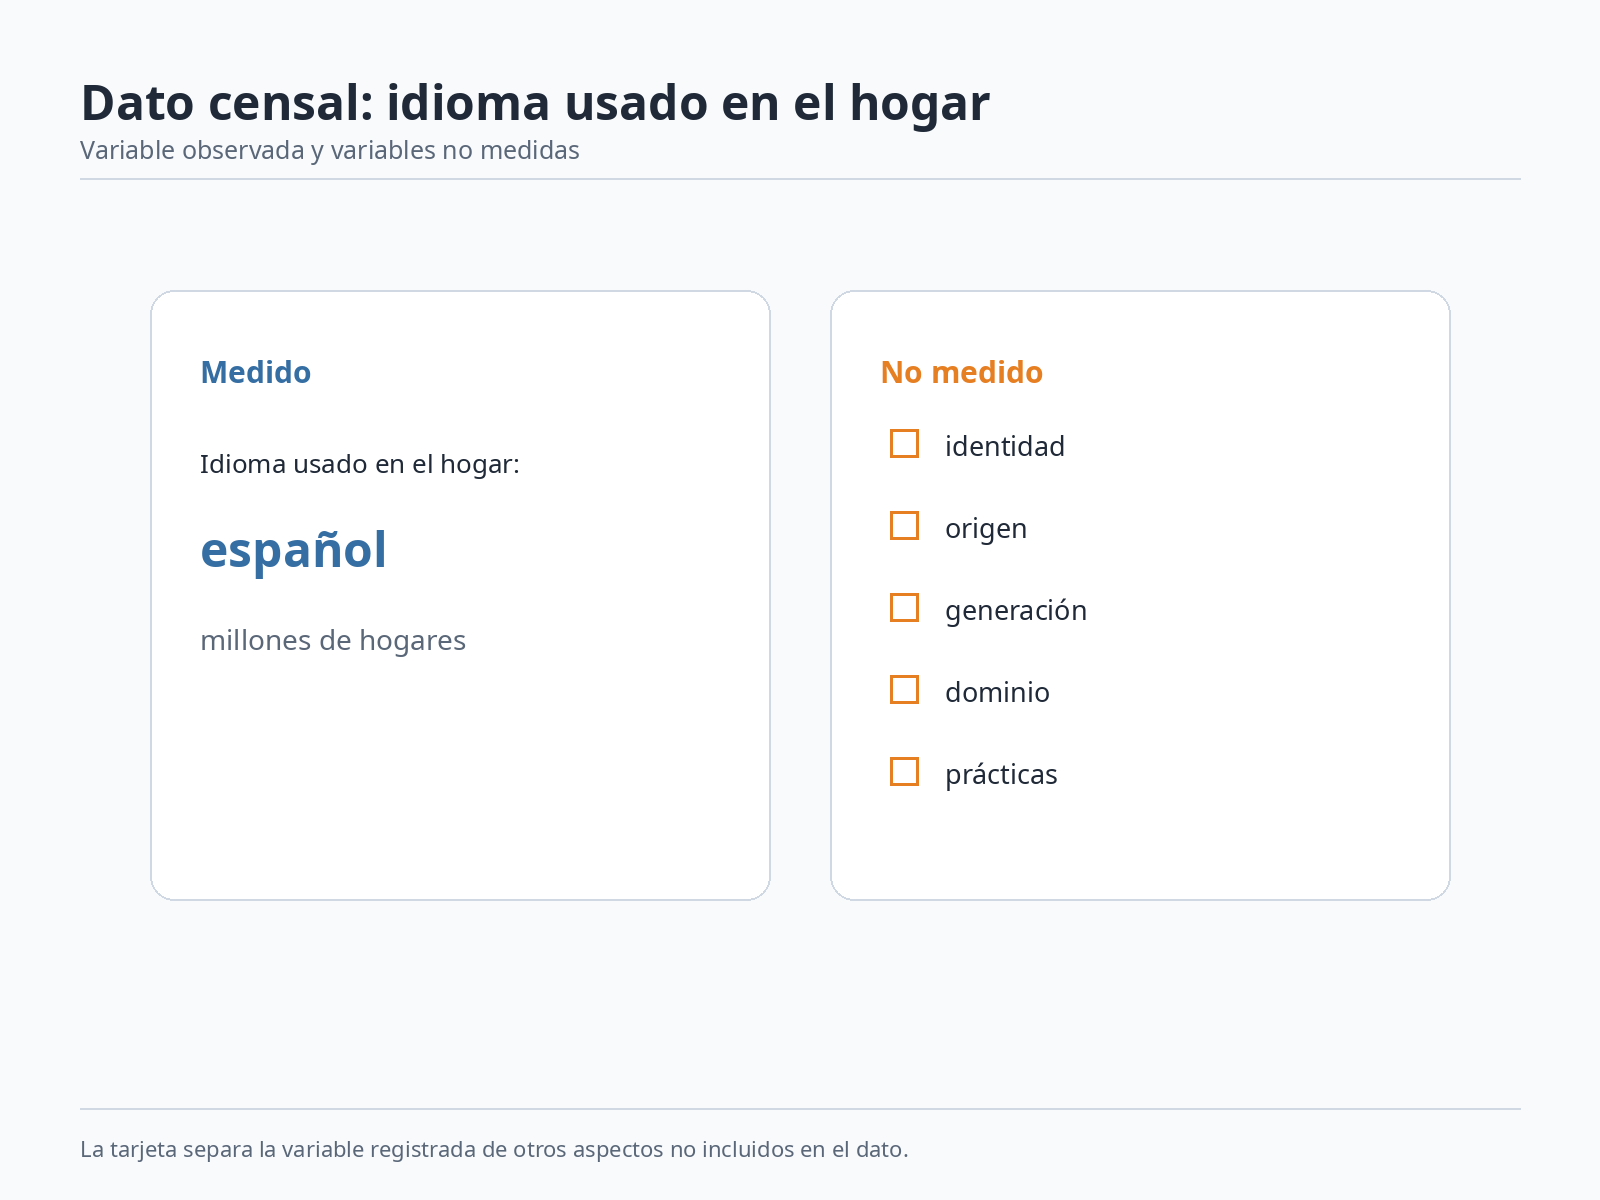Mark the prácticas checkbox
1600x1200 pixels.
click(x=904, y=771)
